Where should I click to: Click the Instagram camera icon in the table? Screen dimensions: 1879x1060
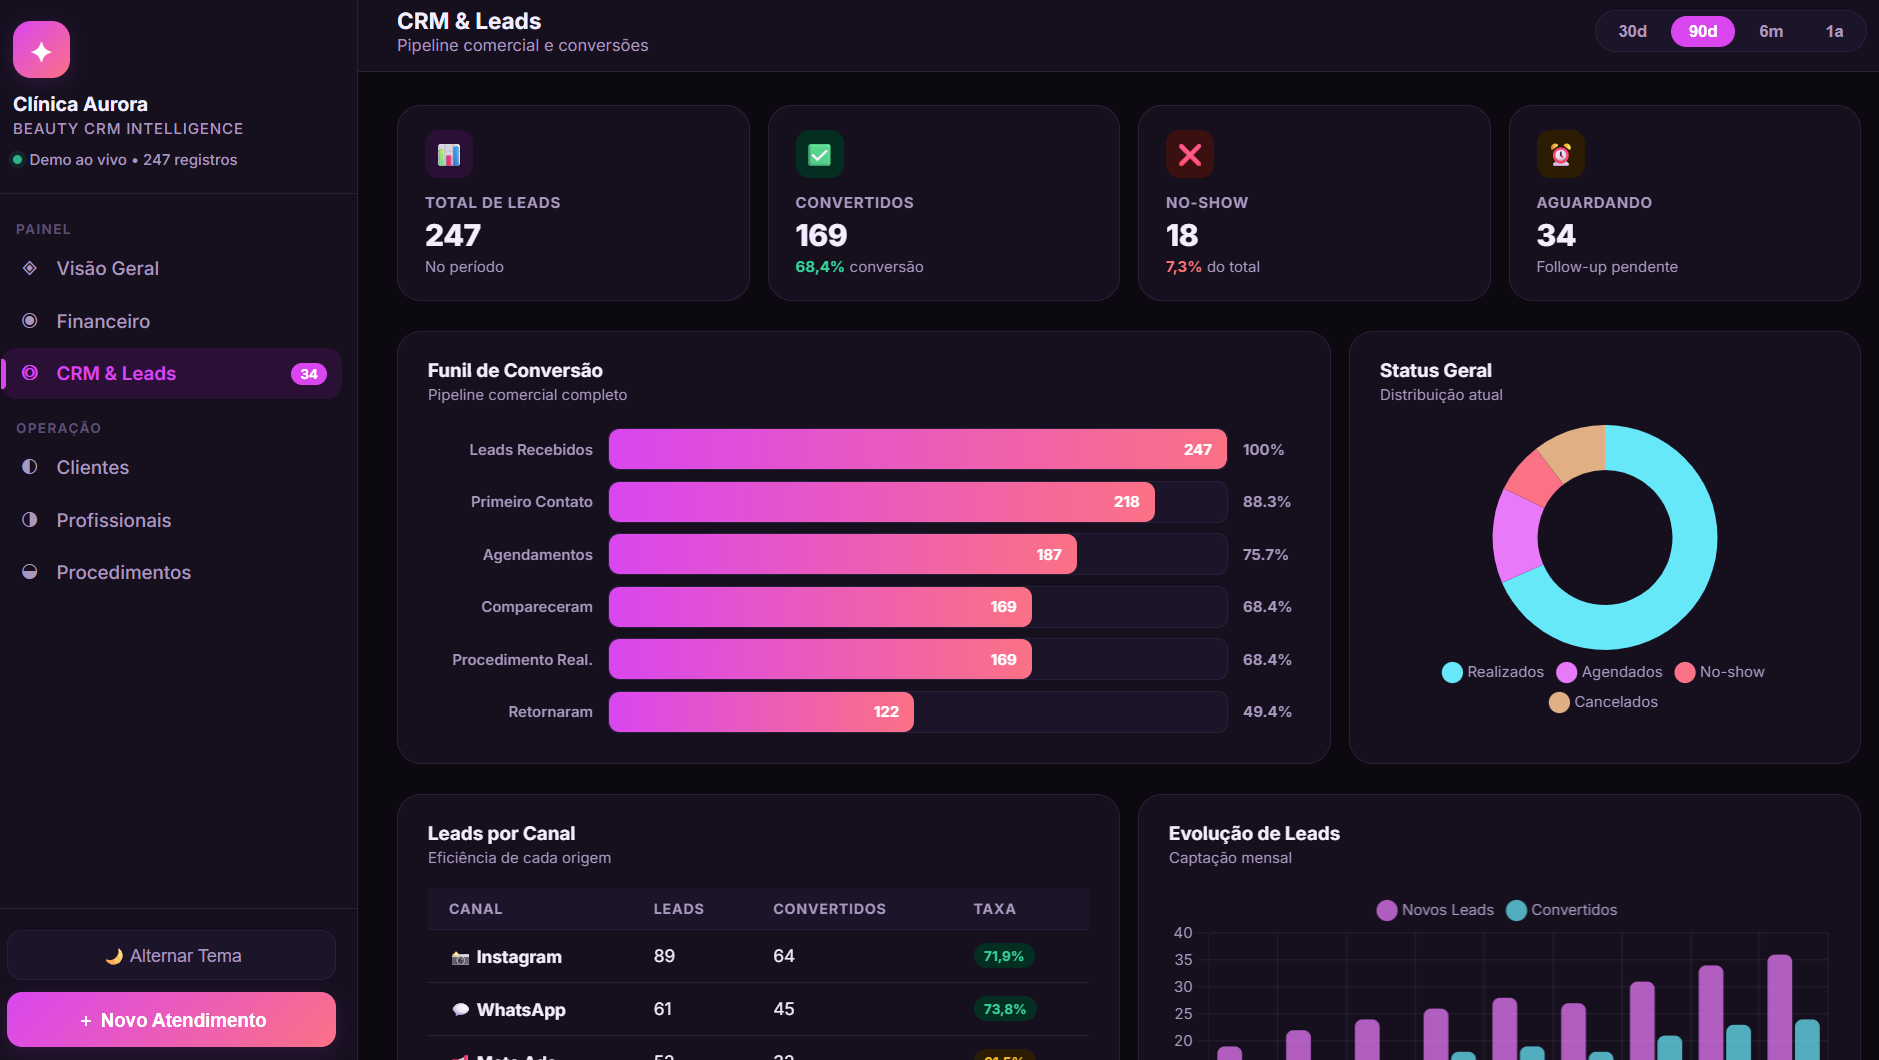[x=460, y=958]
